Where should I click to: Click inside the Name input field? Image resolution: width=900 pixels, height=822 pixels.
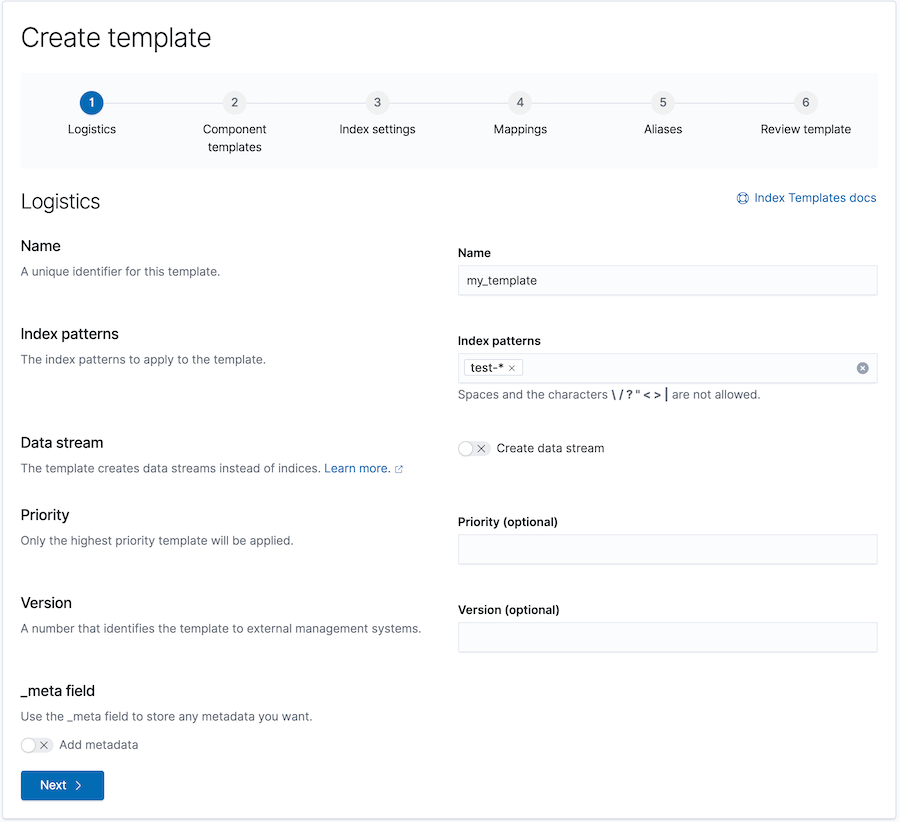(x=667, y=280)
